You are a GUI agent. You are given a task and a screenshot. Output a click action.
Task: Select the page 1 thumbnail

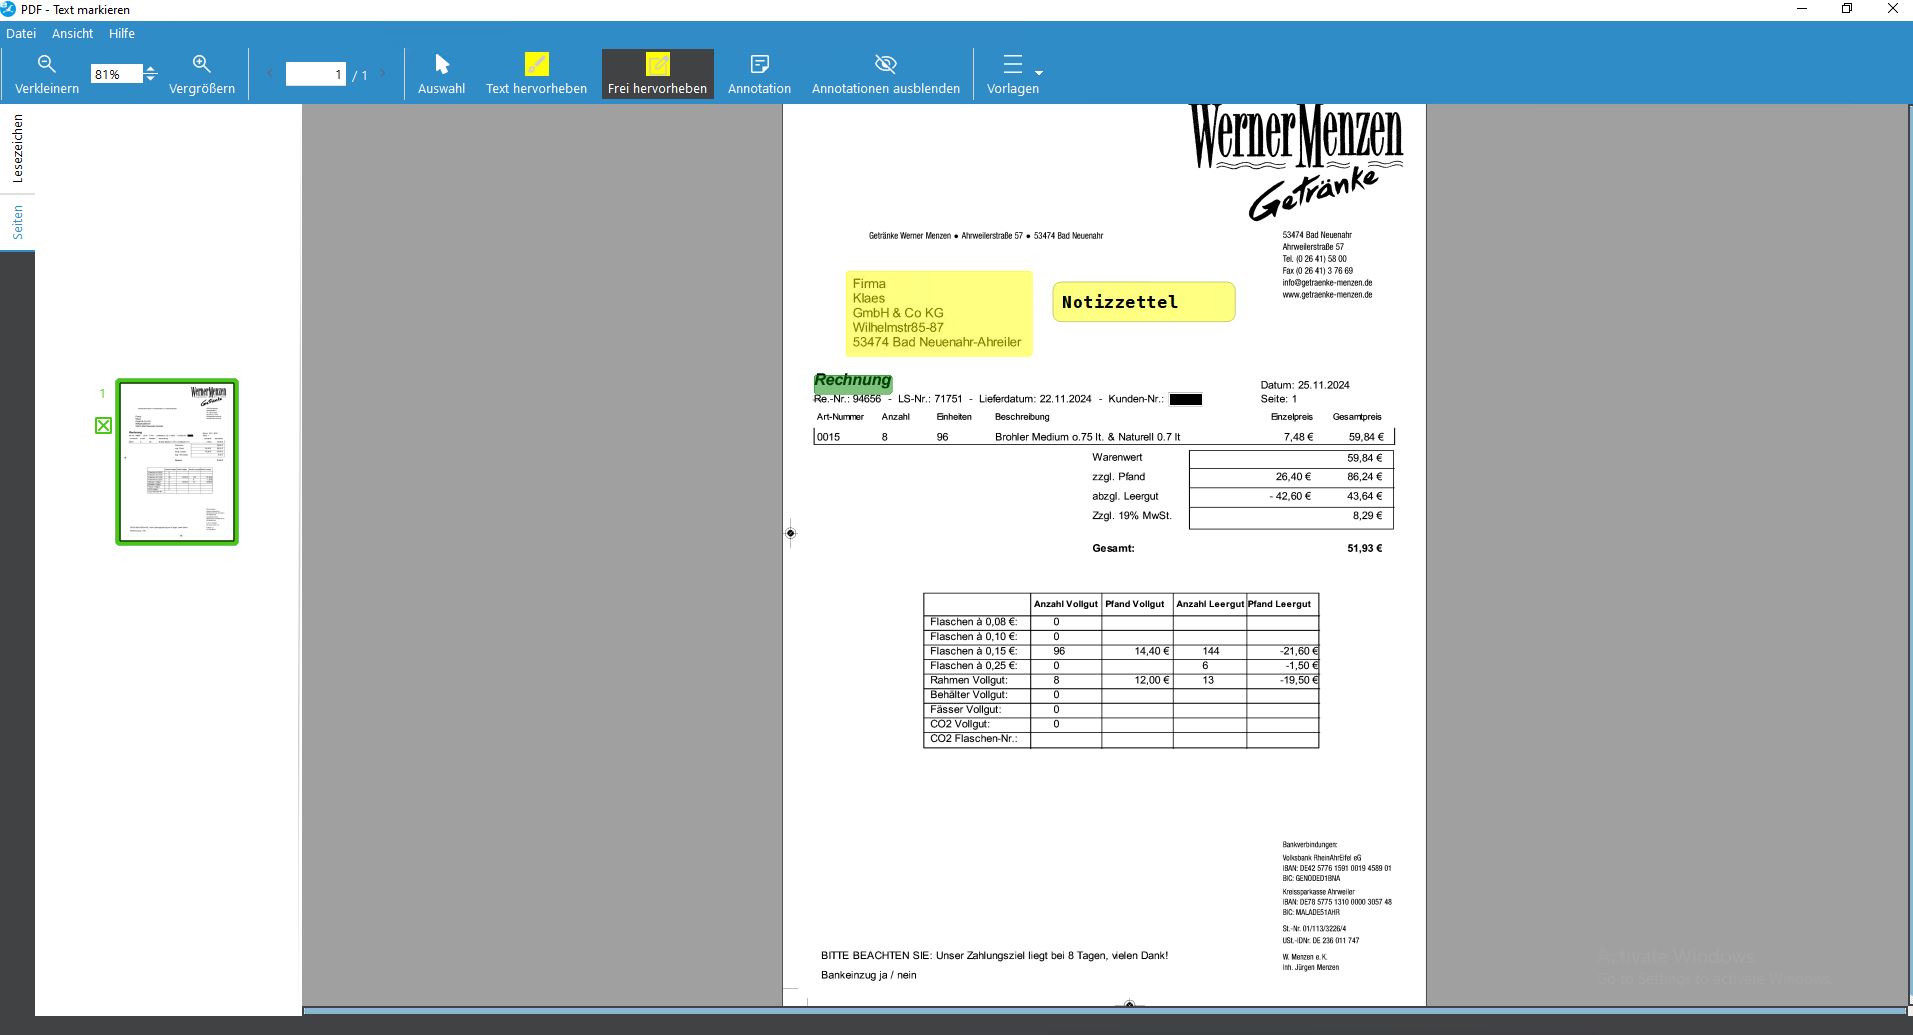click(x=177, y=462)
